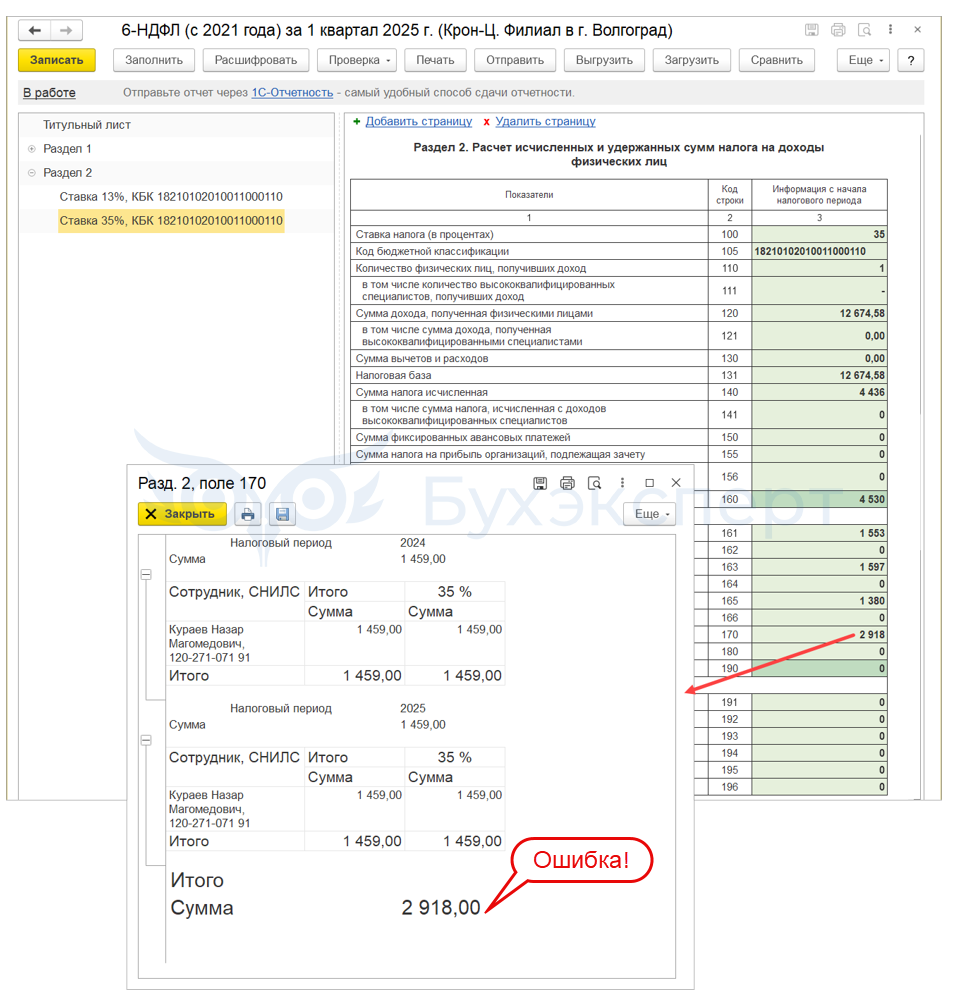Viewport: 977px width, 995px height.
Task: Maximize the field 170 dialog window
Action: (650, 484)
